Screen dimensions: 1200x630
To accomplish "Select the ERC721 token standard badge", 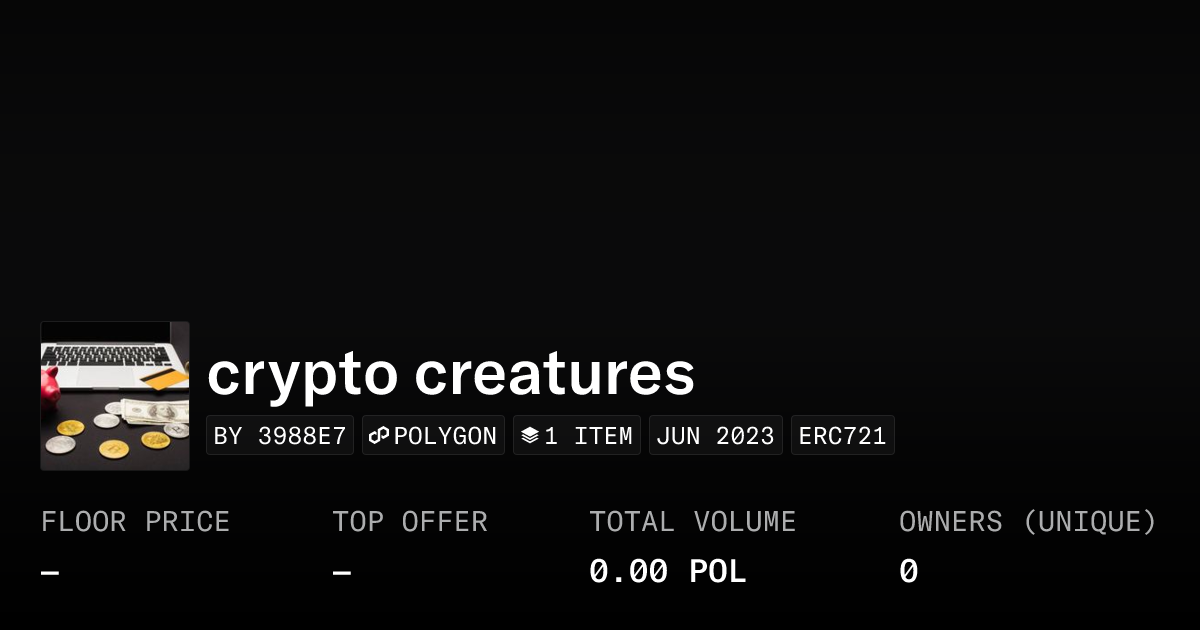I will (842, 436).
